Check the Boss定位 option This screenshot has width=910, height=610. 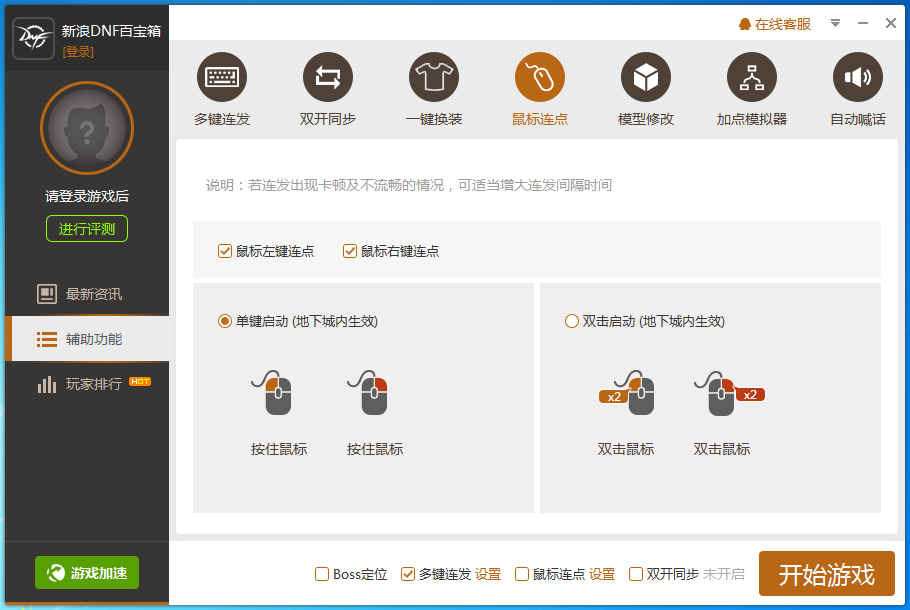(x=322, y=573)
